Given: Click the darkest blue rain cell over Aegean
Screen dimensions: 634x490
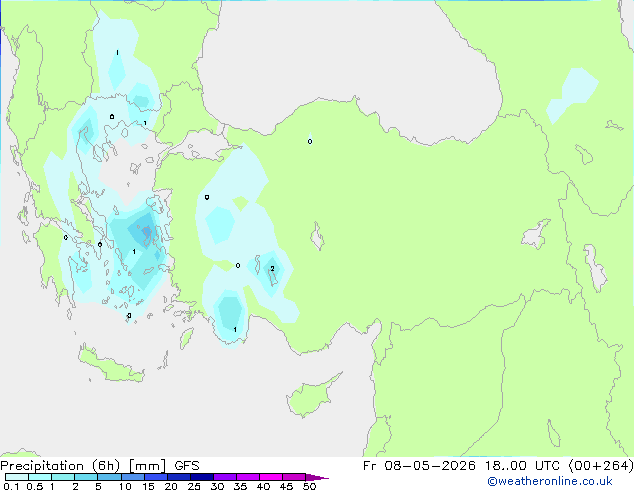Looking at the screenshot, I should (145, 231).
